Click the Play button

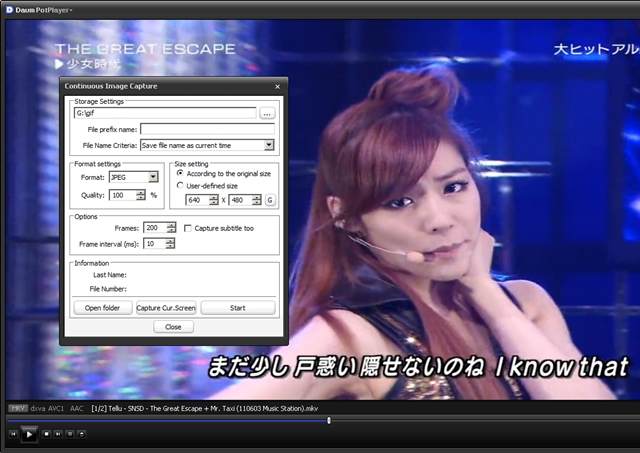tap(29, 435)
